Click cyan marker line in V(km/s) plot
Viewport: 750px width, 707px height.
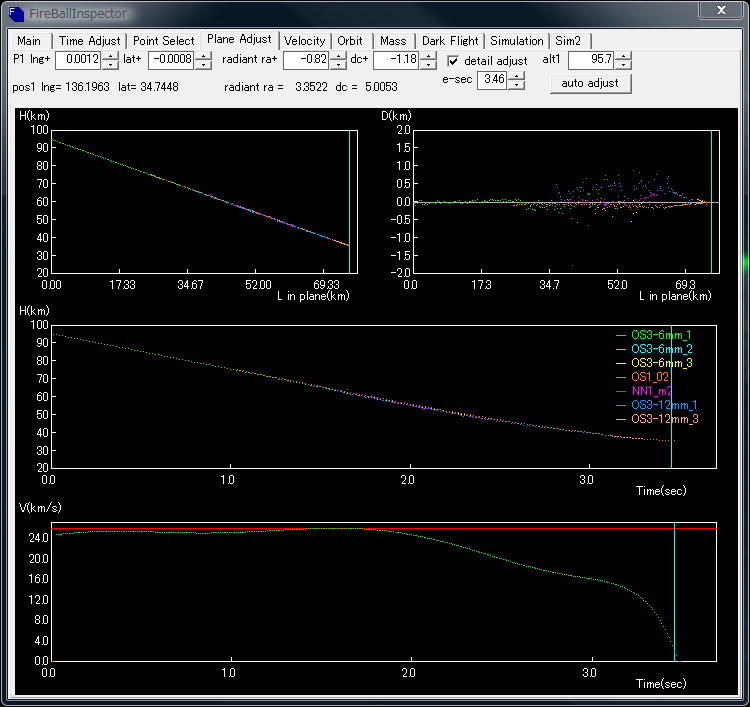click(674, 592)
